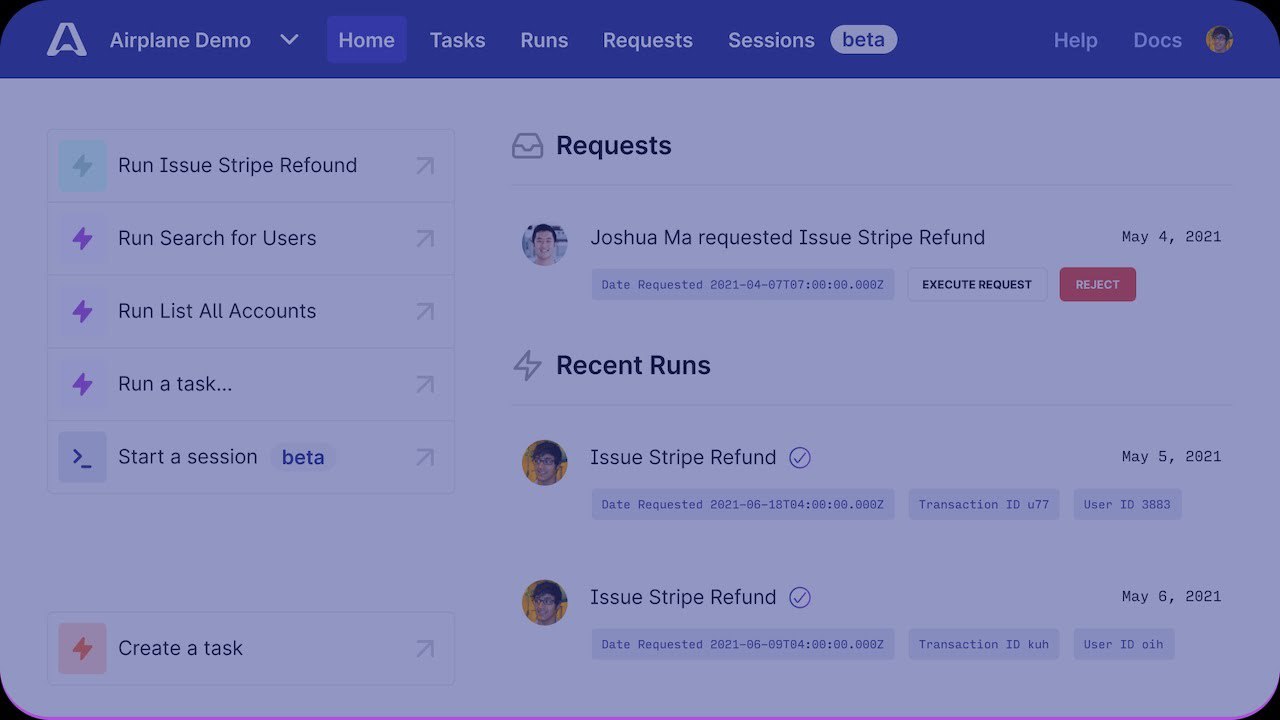Click arrow icon on Start a session row
The width and height of the screenshot is (1280, 720).
[425, 458]
